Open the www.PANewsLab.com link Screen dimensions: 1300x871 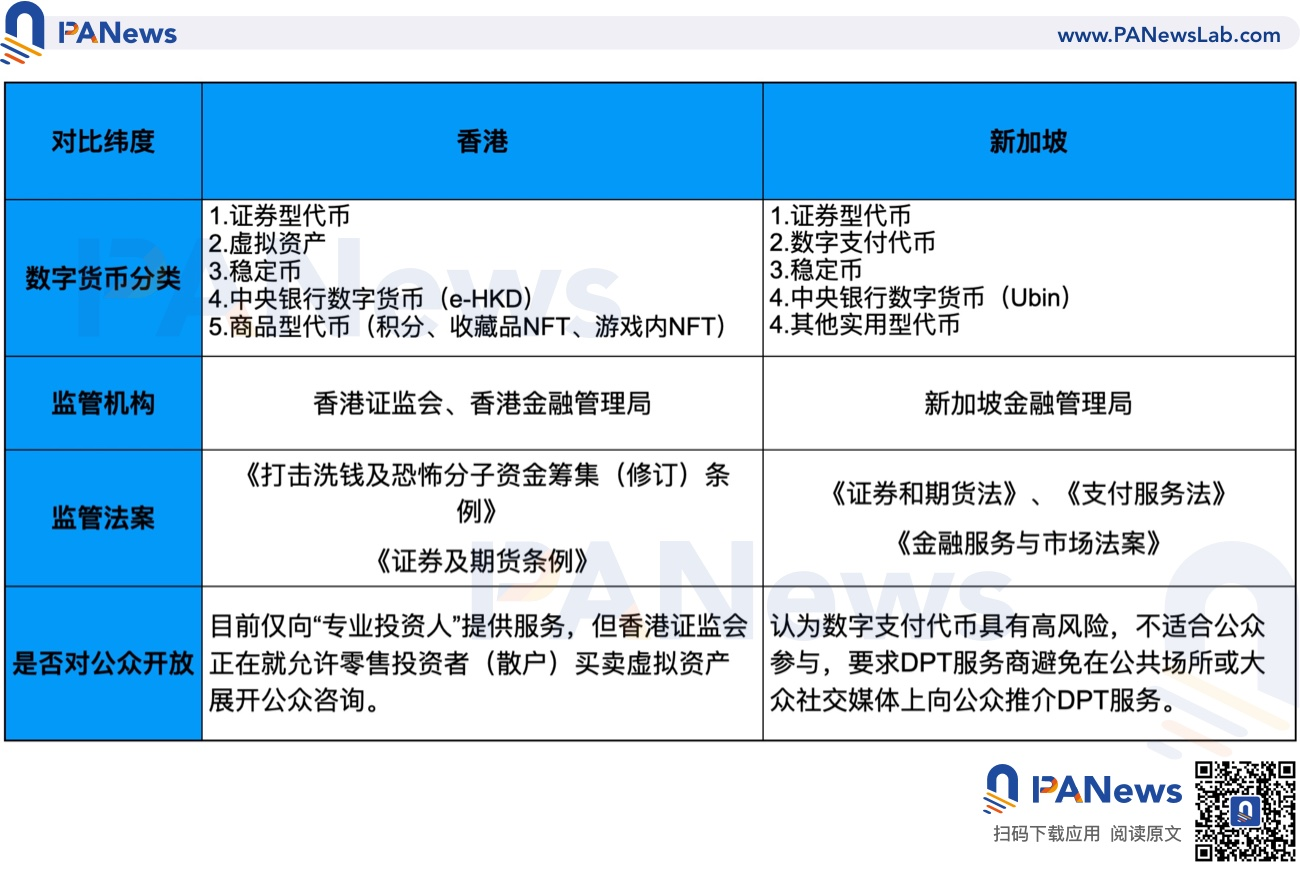click(x=1169, y=35)
